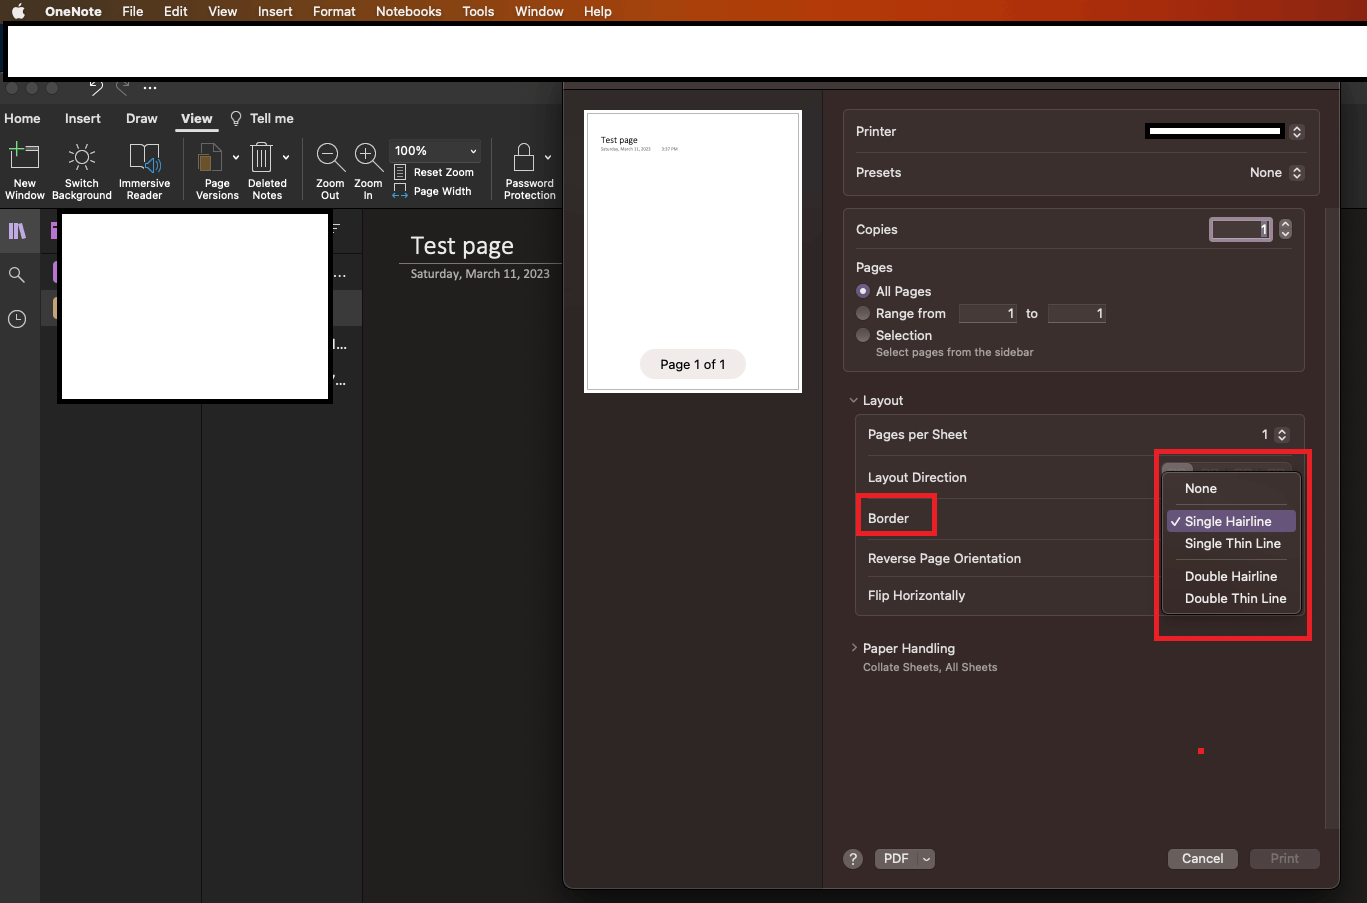Expand the Deleted Notes dropdown arrow
The image size is (1367, 903).
(x=286, y=157)
